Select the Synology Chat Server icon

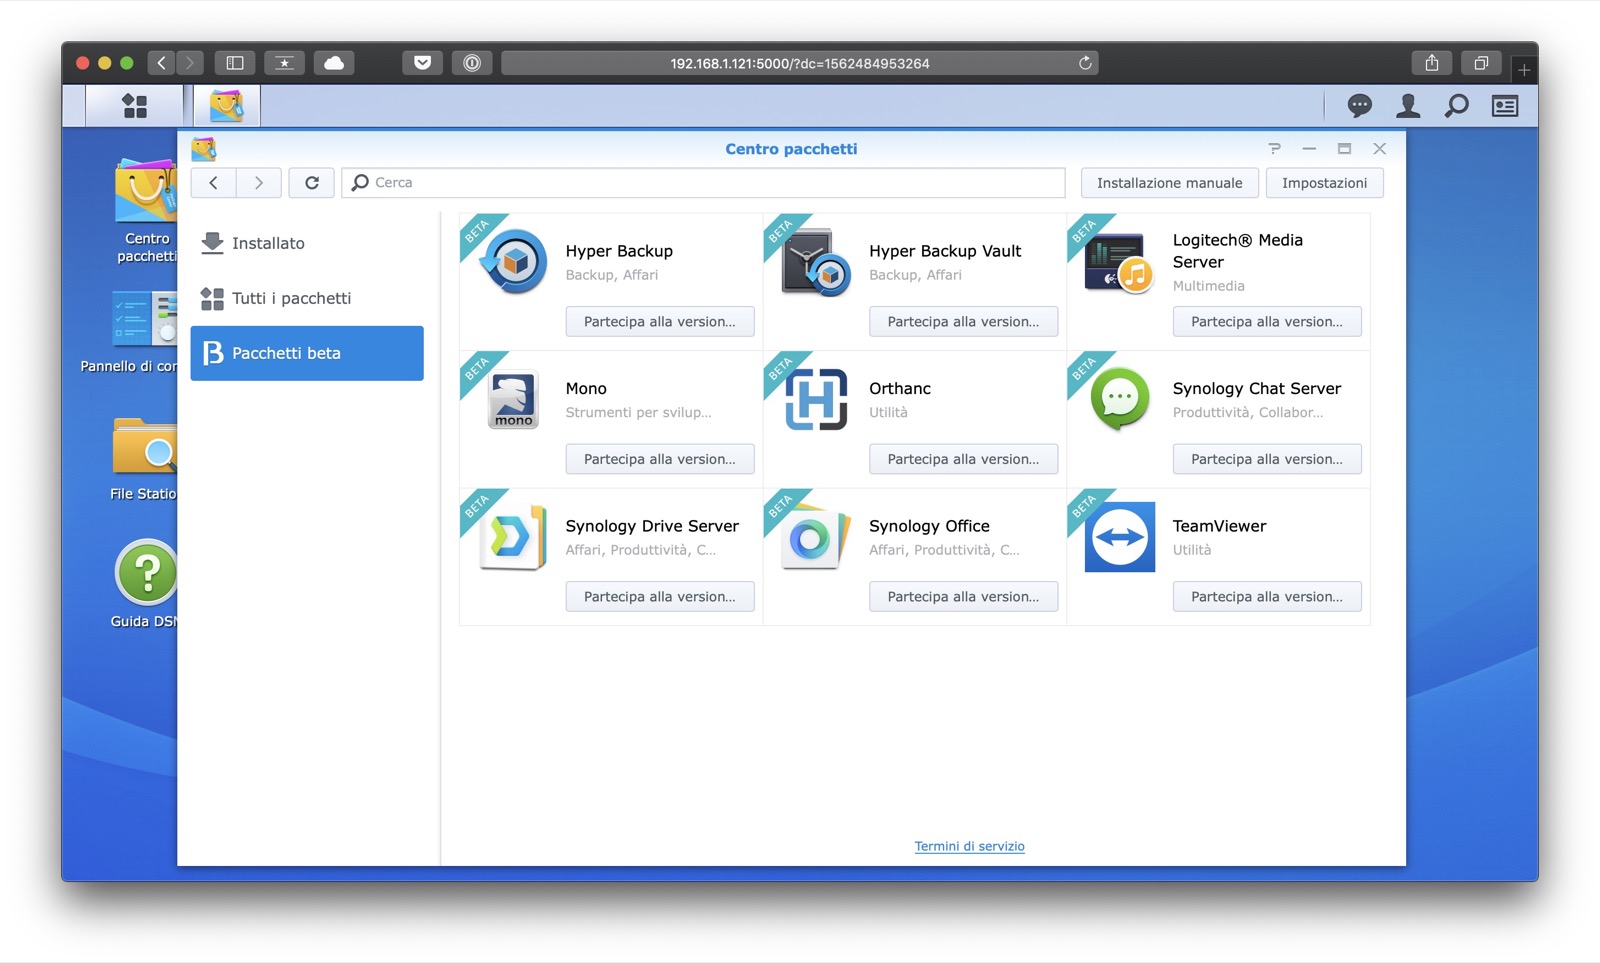(x=1119, y=399)
